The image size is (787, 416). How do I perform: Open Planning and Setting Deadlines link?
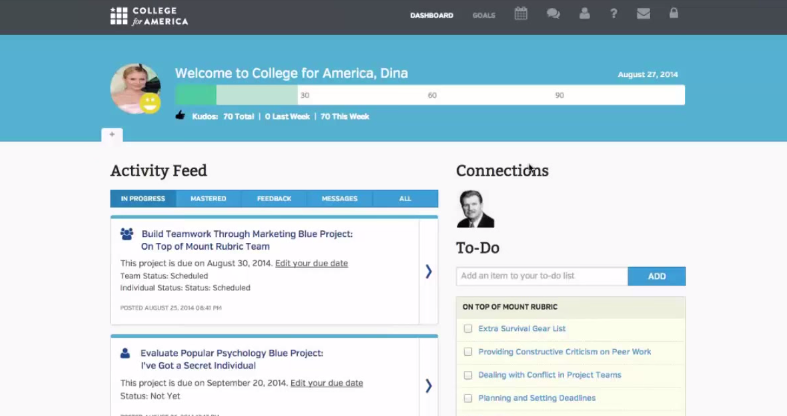[537, 398]
